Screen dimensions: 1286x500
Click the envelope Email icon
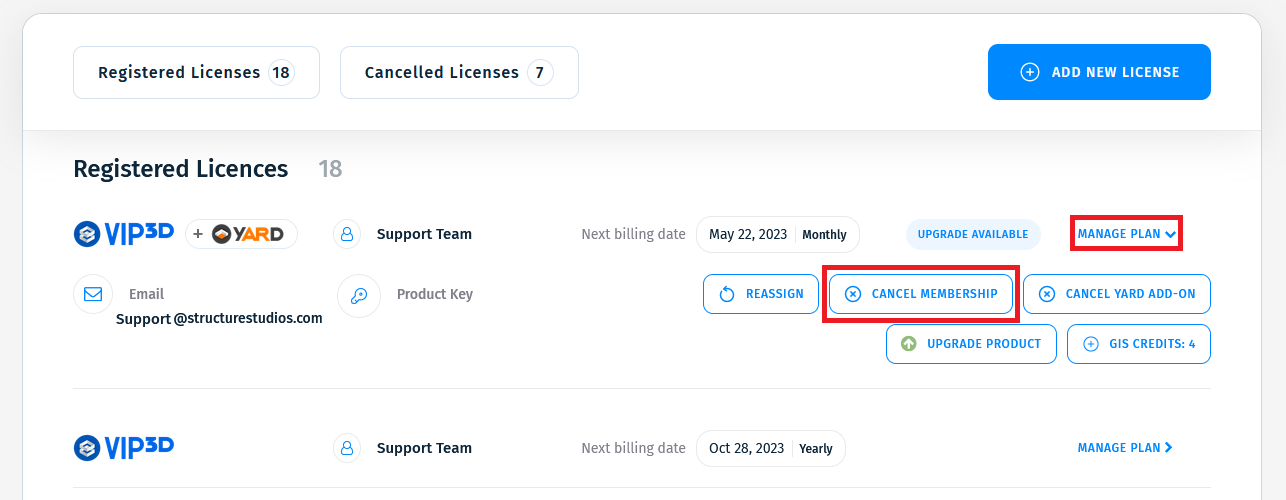coord(93,294)
